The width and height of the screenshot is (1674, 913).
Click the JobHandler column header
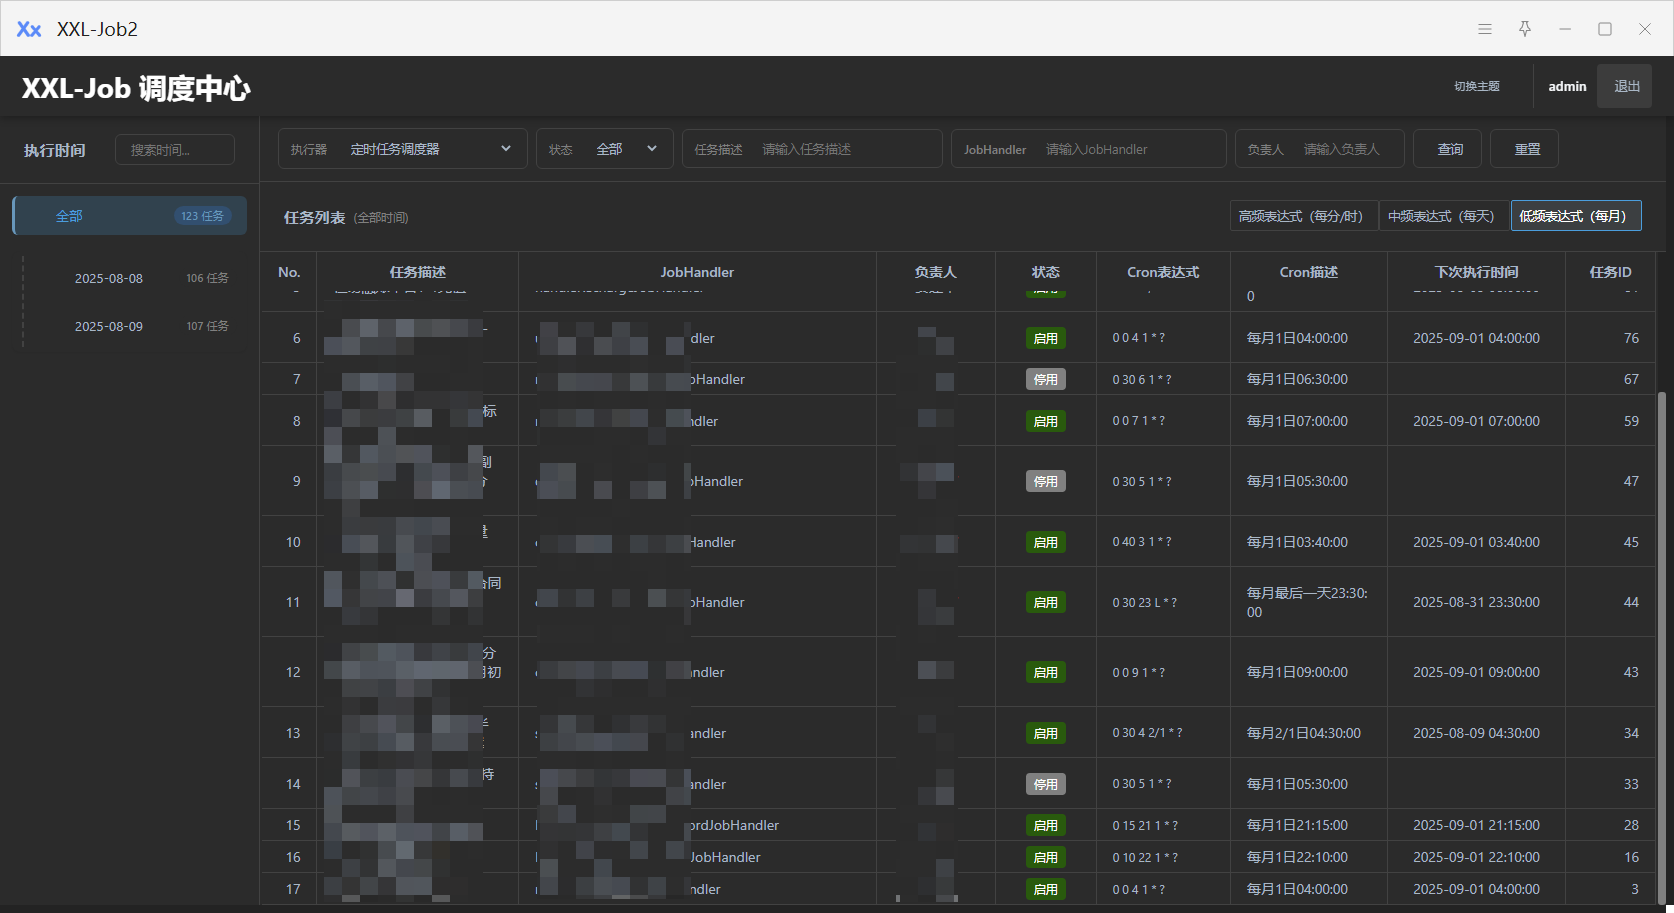click(697, 272)
